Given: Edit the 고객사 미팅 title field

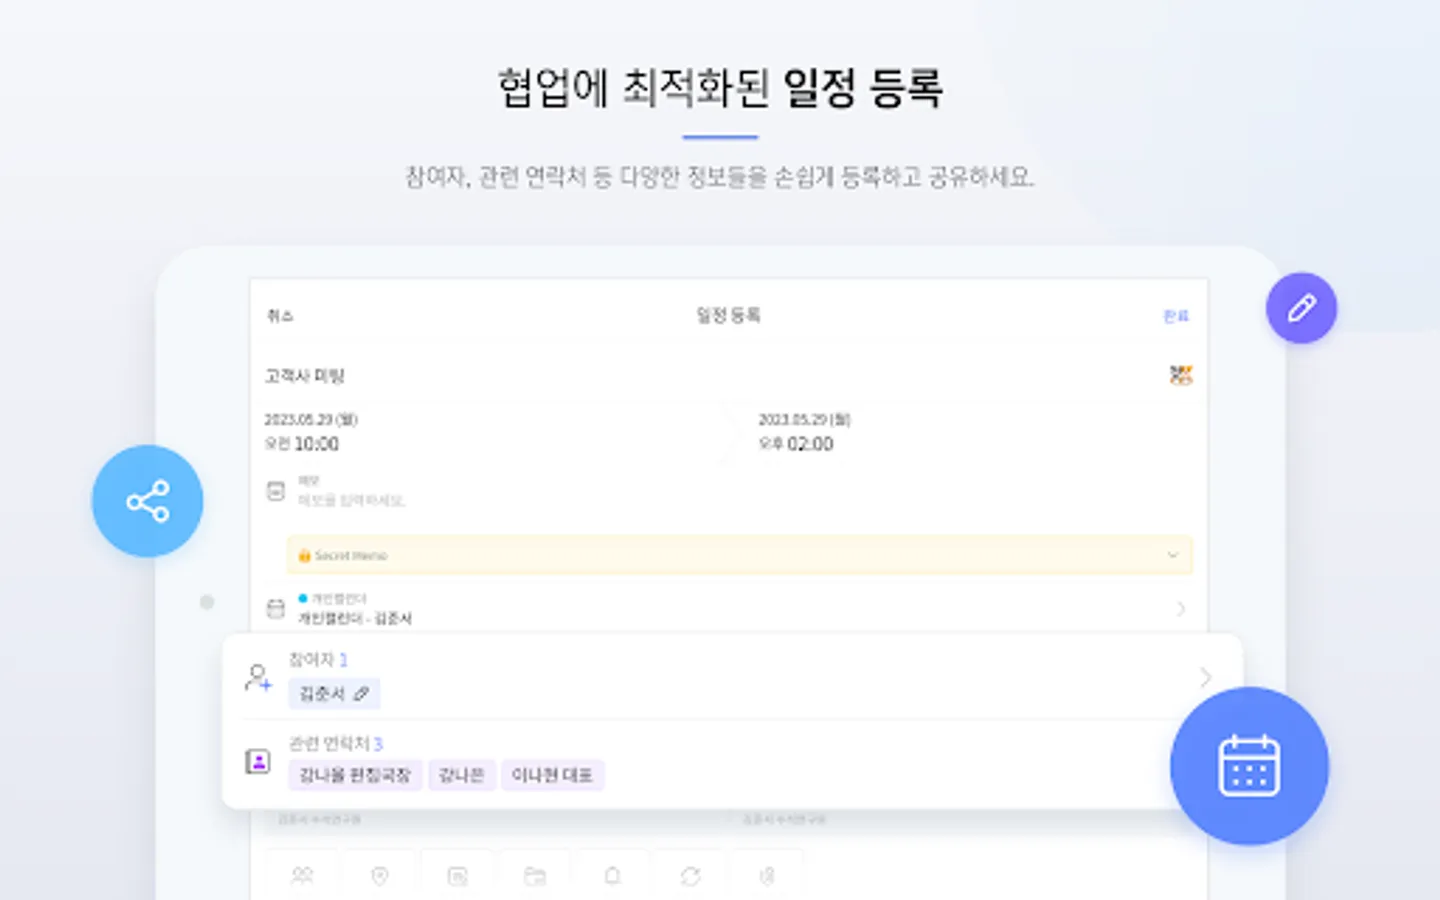Looking at the screenshot, I should (305, 376).
